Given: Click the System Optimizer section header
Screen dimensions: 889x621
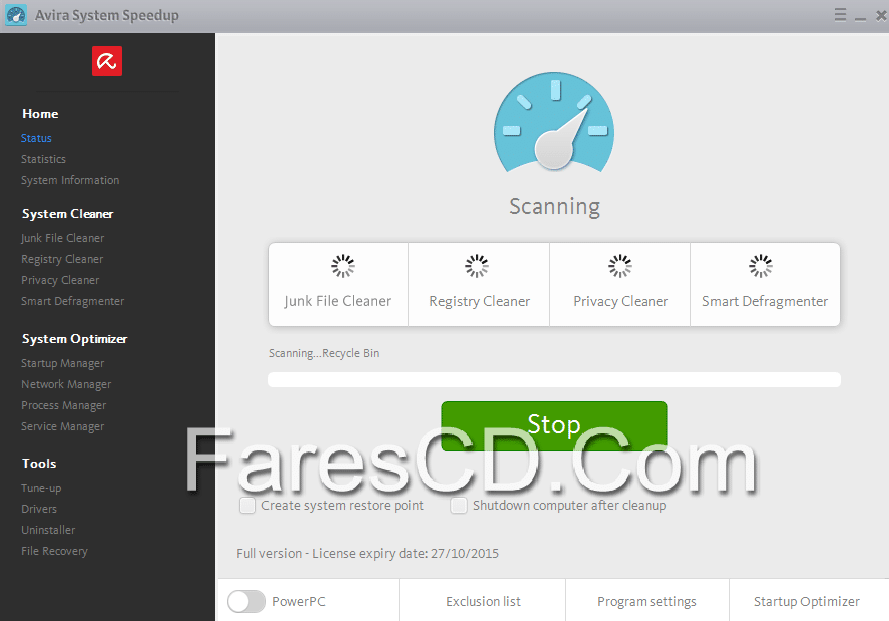Looking at the screenshot, I should point(74,339).
